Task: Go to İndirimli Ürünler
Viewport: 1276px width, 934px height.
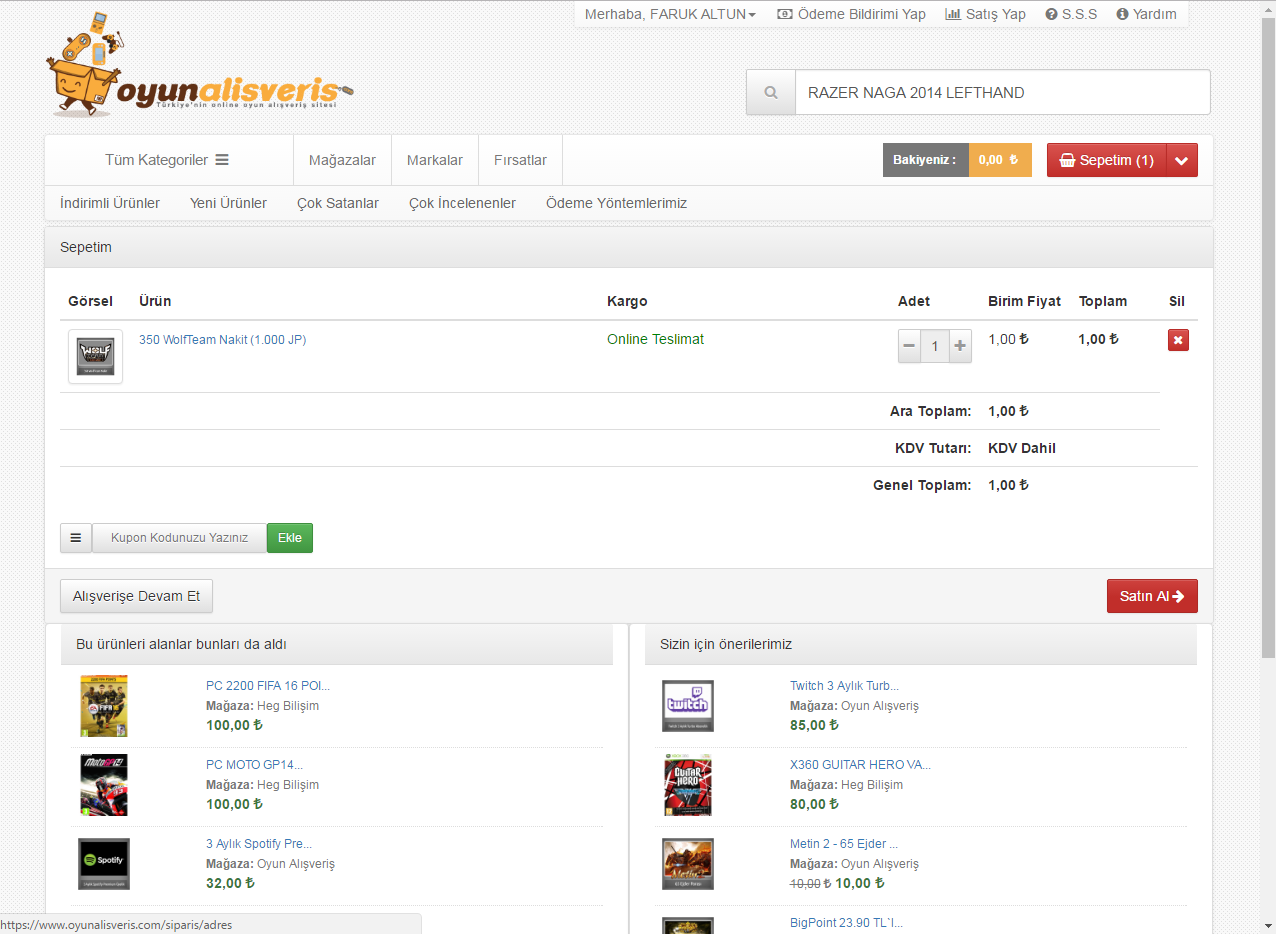Action: (x=110, y=203)
